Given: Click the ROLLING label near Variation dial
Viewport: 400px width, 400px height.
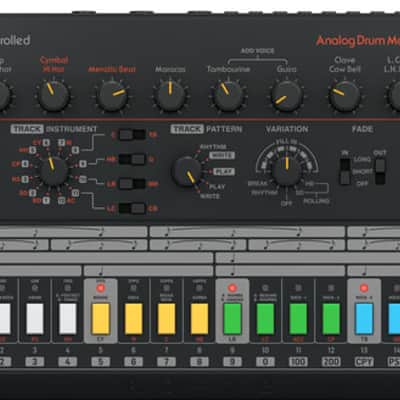Looking at the screenshot, I should coord(316,201).
